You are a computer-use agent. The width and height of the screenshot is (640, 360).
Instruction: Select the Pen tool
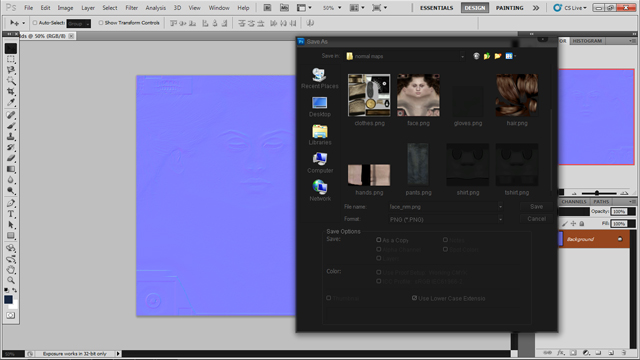point(11,203)
